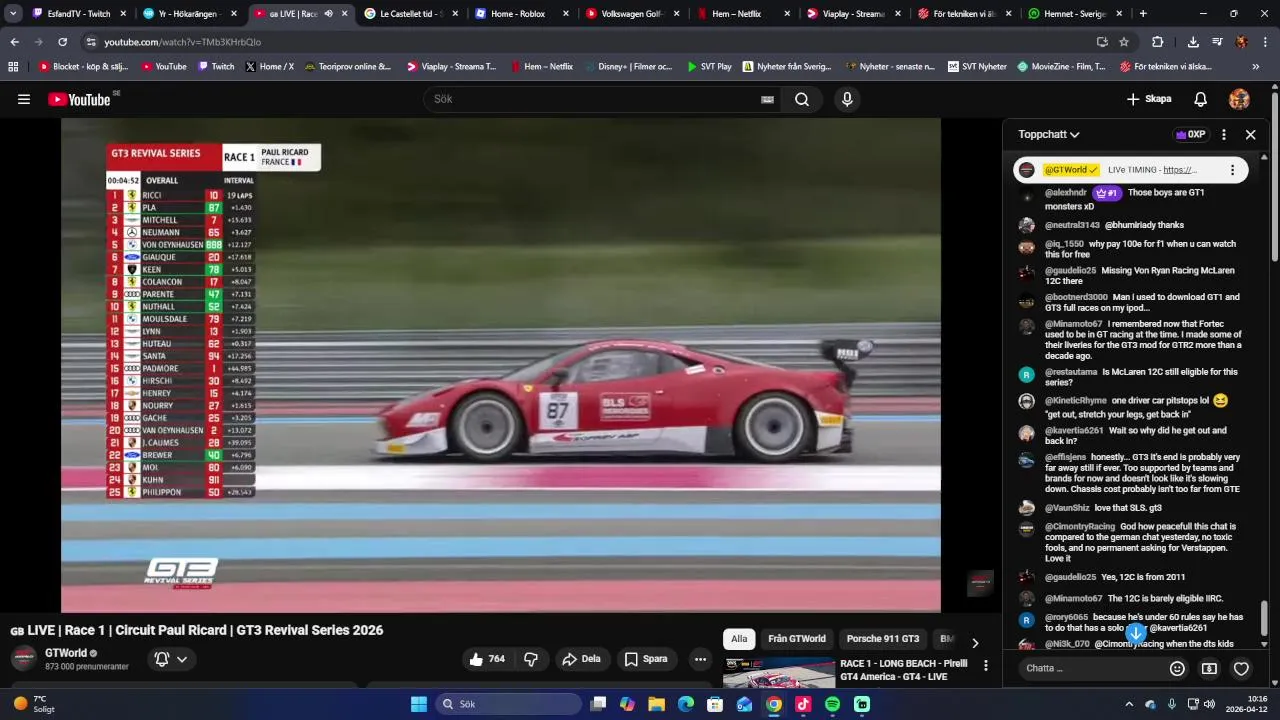The width and height of the screenshot is (1280, 720).
Task: Like the video with thumbs-up
Action: point(487,659)
